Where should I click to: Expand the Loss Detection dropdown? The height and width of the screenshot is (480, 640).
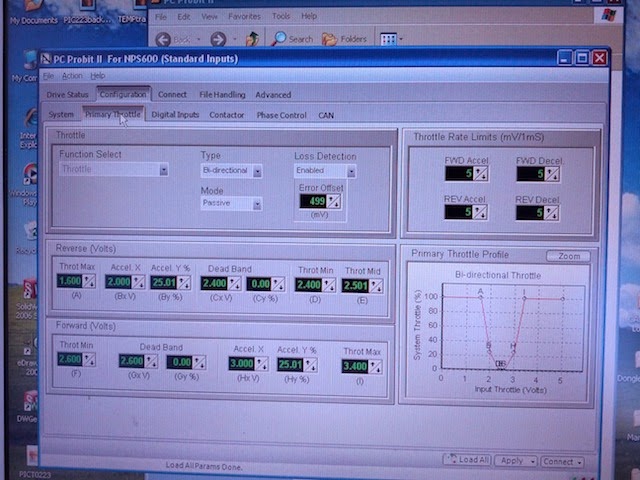351,172
